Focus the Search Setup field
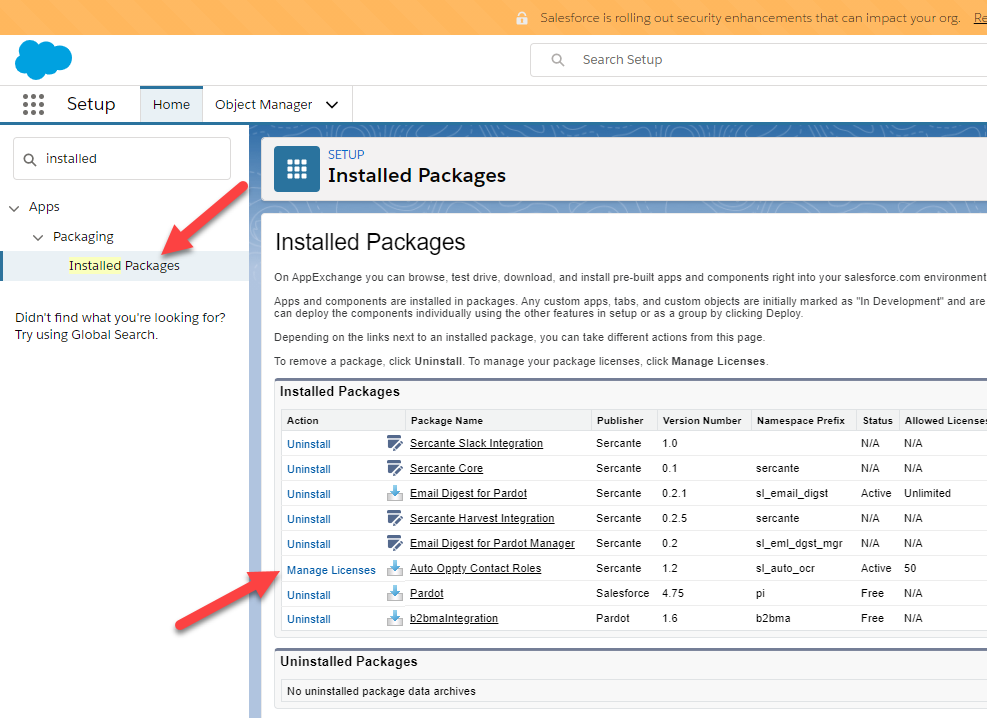987x718 pixels. click(x=759, y=60)
